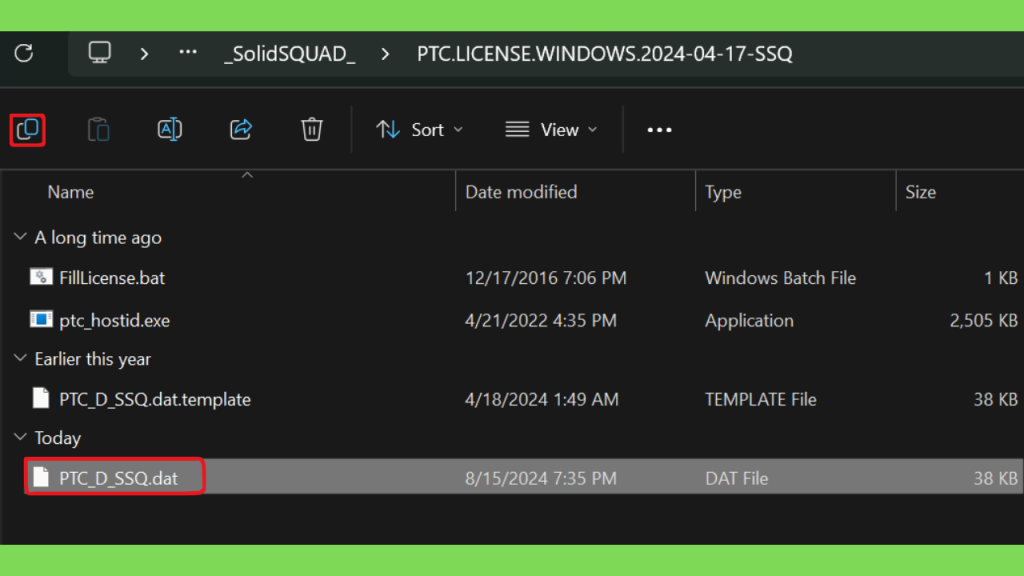
Task: Click the Today group label
Action: tap(57, 438)
